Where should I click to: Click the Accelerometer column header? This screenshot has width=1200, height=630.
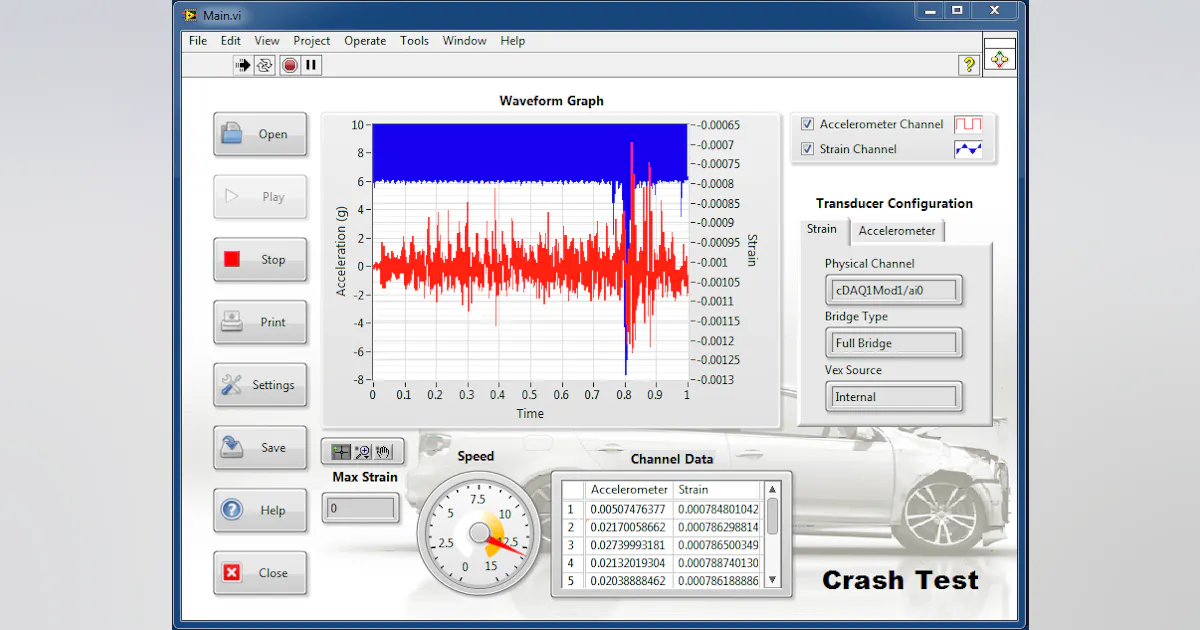(x=630, y=490)
